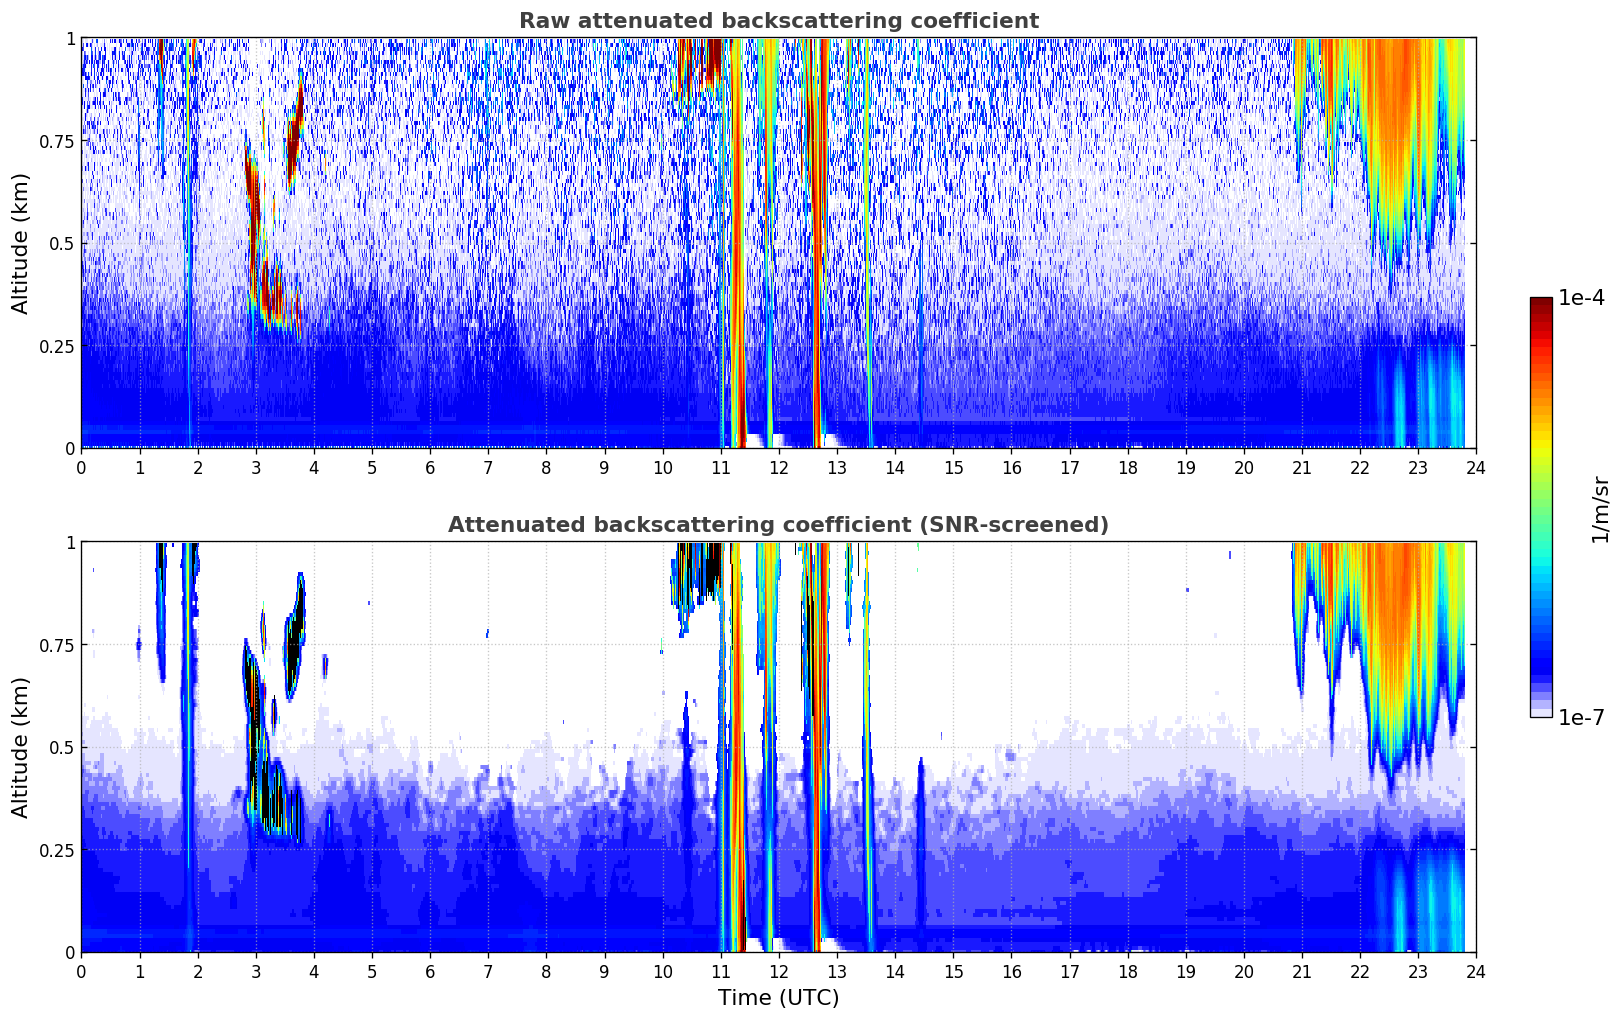Click the '0.75' altitude tick of the Raw plot
The height and width of the screenshot is (1020, 1621).
pos(58,141)
